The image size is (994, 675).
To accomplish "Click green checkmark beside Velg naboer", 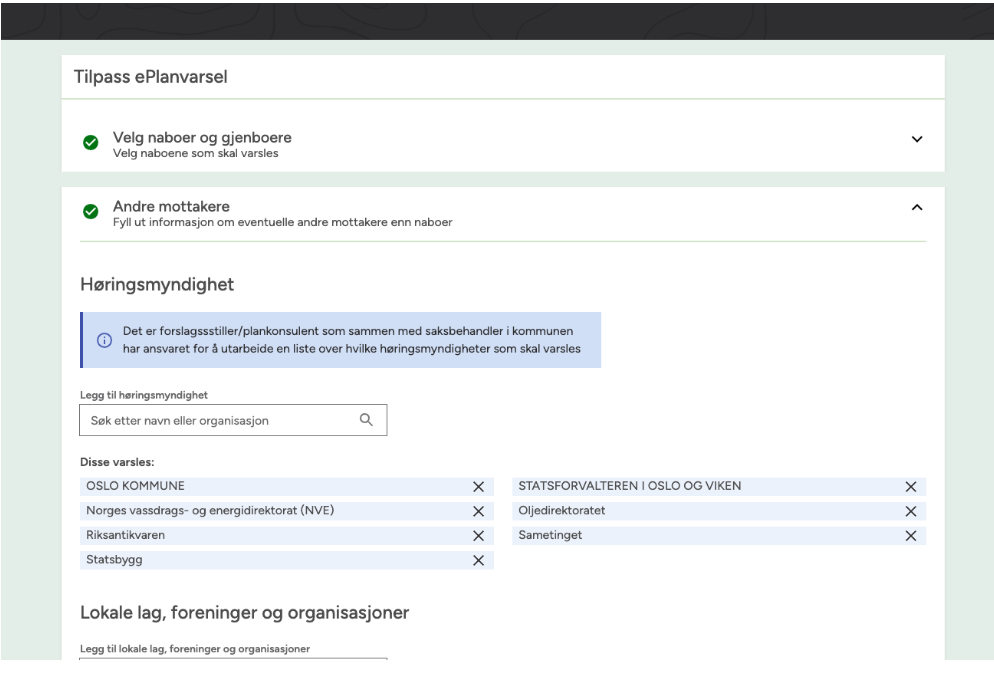I will point(90,143).
